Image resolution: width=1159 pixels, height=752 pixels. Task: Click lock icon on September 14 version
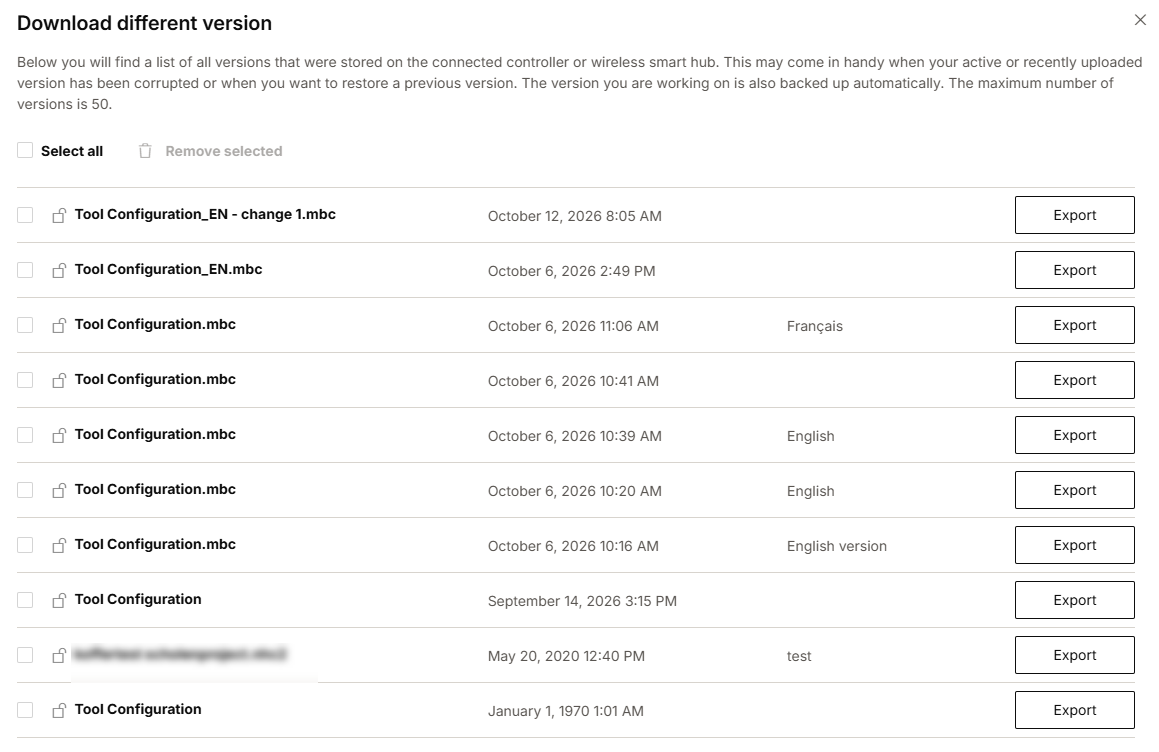tap(59, 600)
